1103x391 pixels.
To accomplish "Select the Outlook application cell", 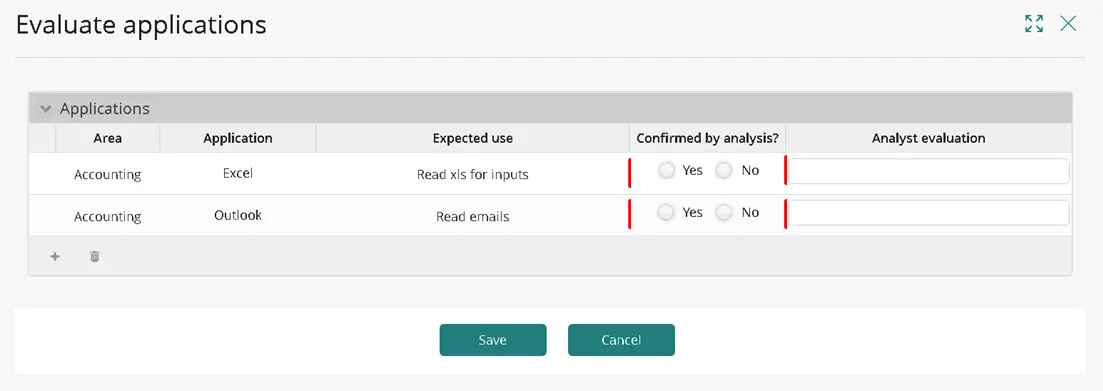I will 238,215.
